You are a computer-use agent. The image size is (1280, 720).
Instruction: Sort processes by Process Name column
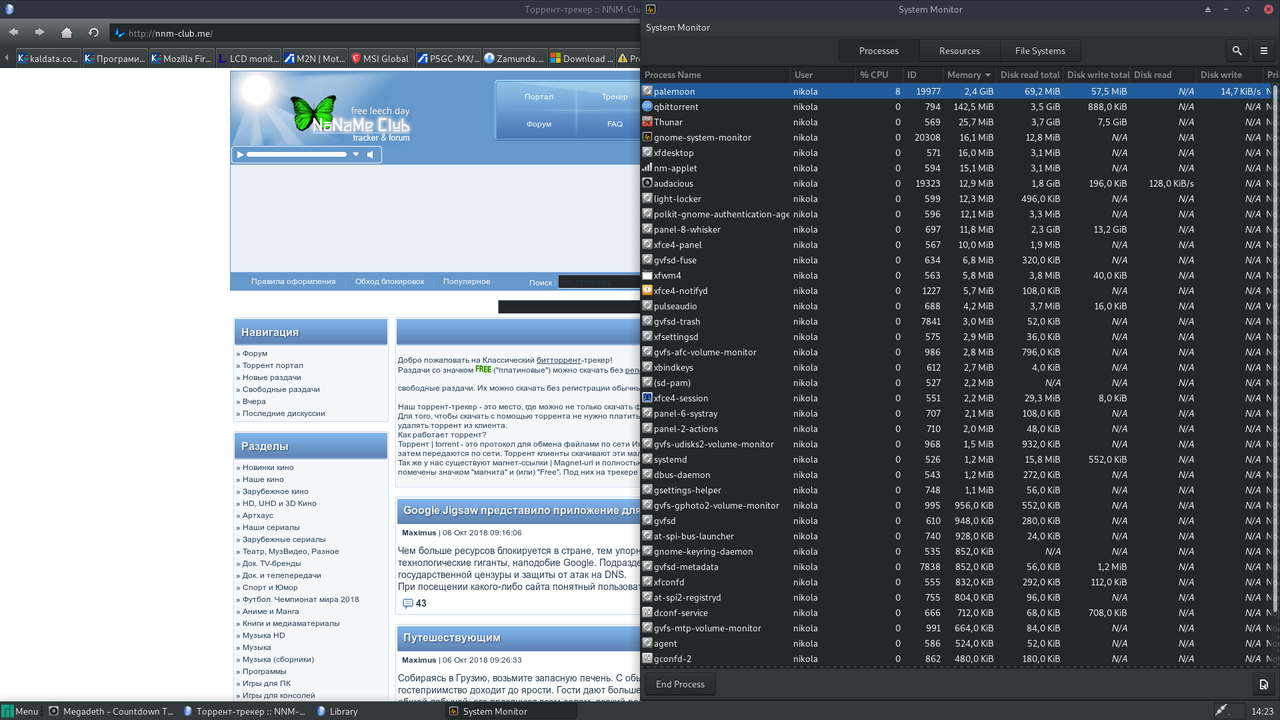(716, 75)
